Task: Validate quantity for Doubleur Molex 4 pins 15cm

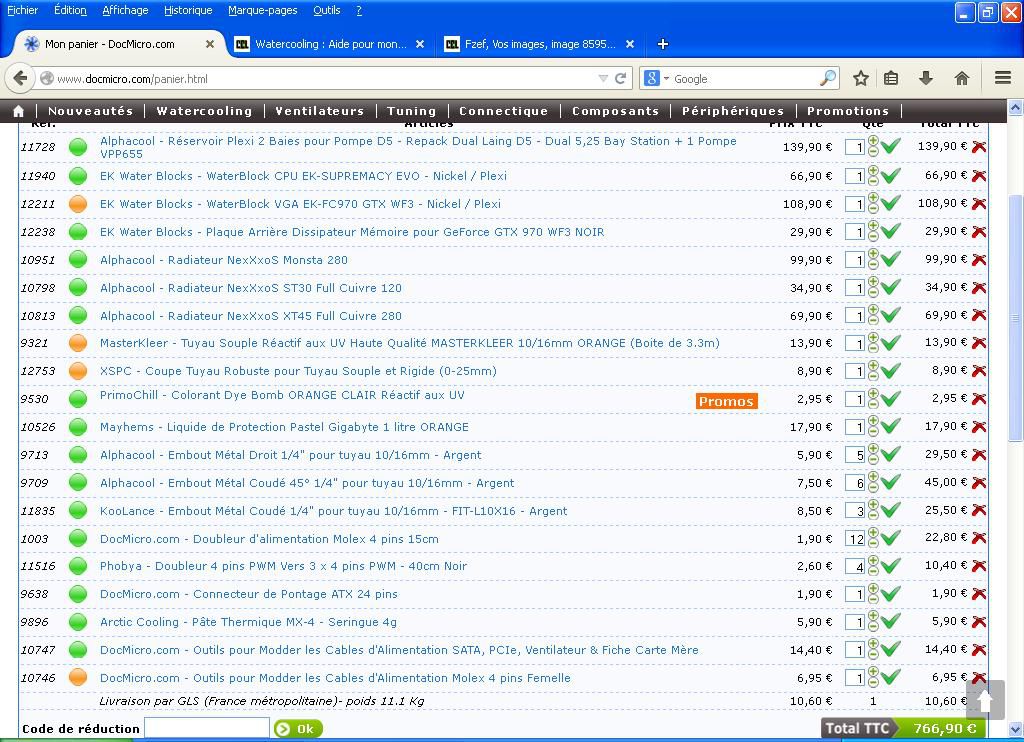Action: tap(891, 538)
